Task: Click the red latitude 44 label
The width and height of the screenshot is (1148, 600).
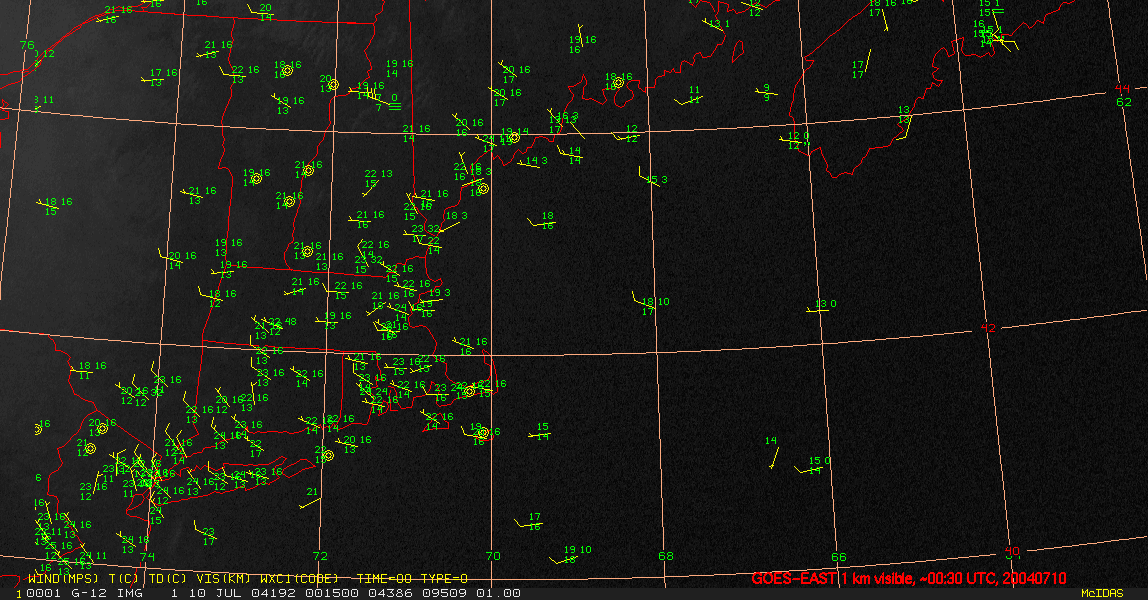Action: [x=1122, y=89]
